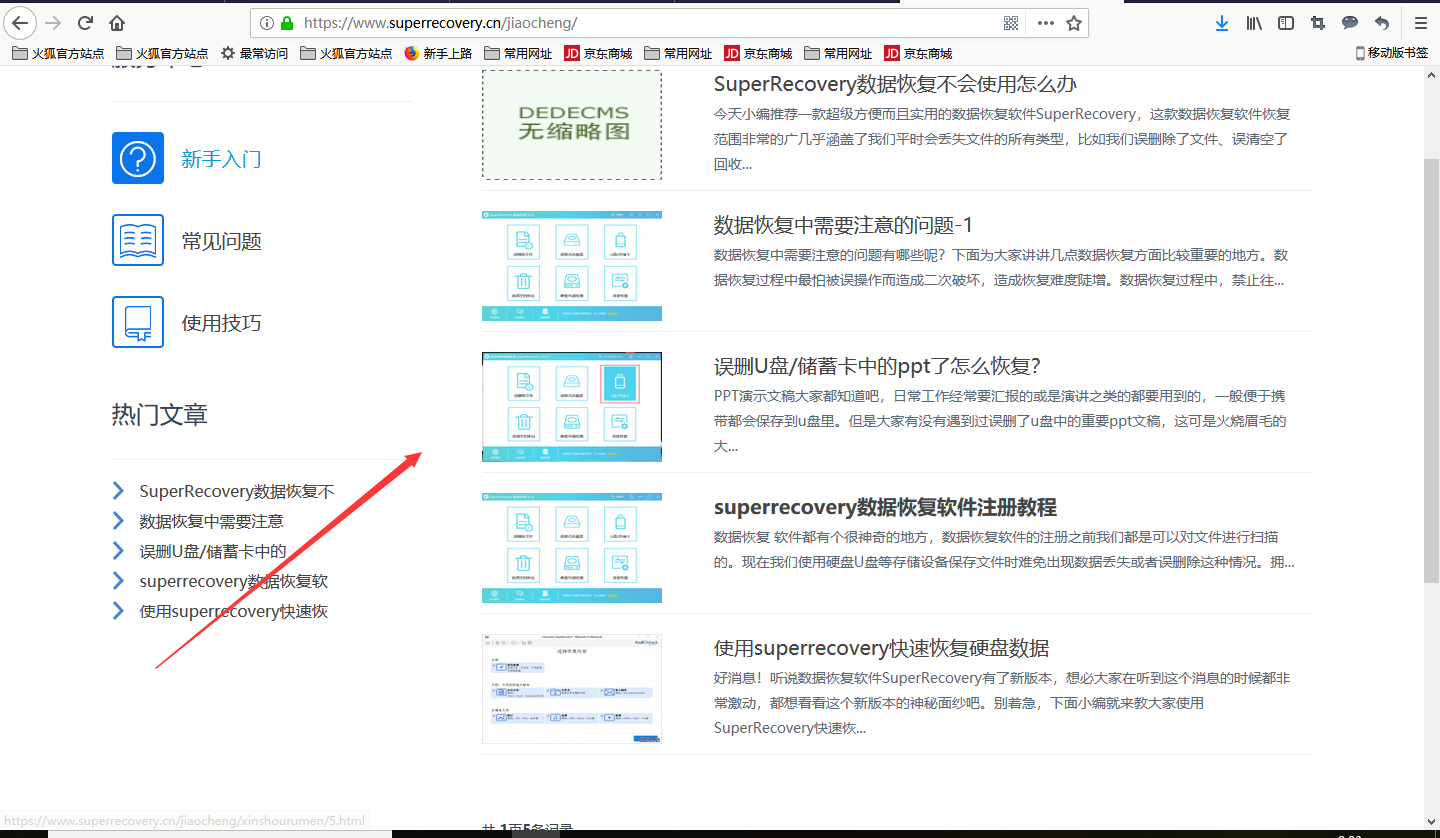Bookmark this page with the star icon

(1074, 22)
